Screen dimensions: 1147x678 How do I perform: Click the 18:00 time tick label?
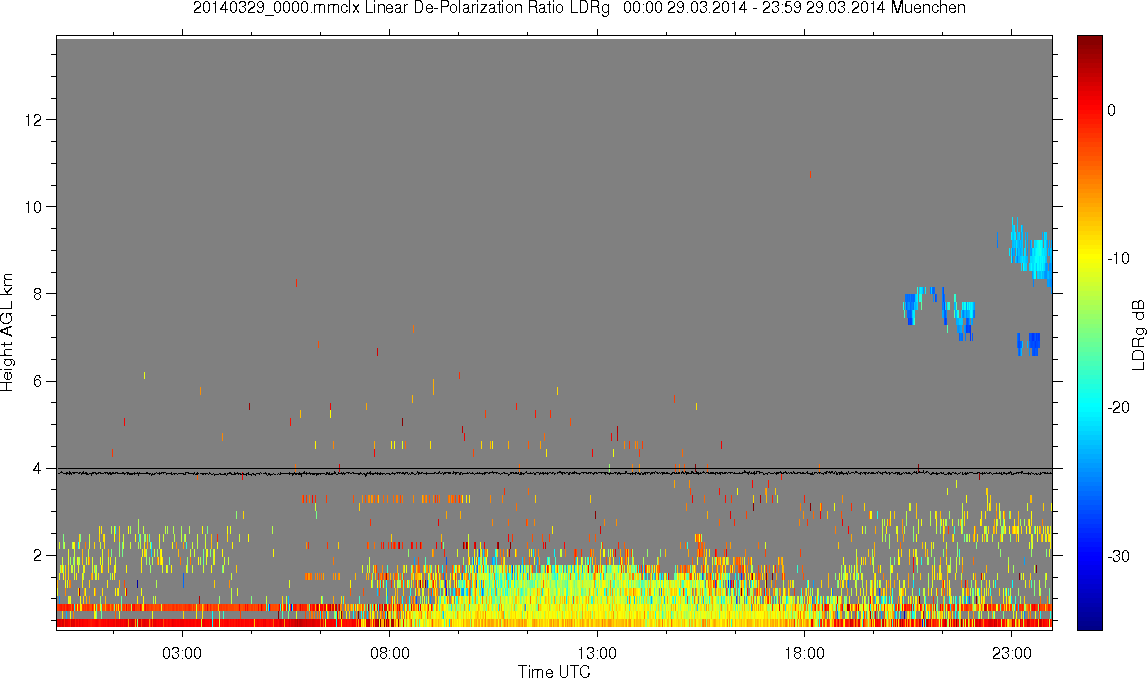click(x=805, y=653)
